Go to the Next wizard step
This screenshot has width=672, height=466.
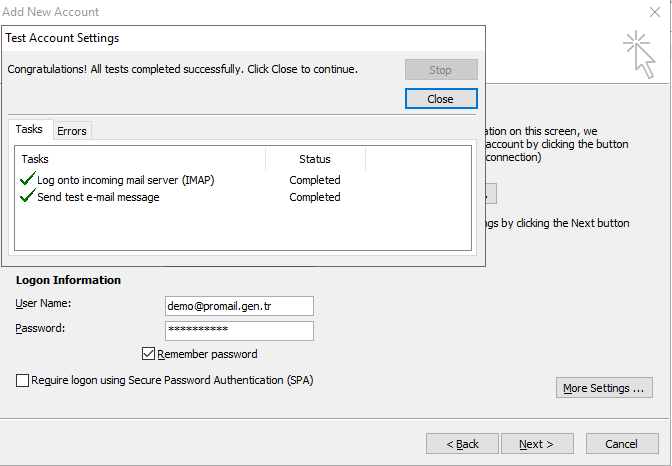537,444
